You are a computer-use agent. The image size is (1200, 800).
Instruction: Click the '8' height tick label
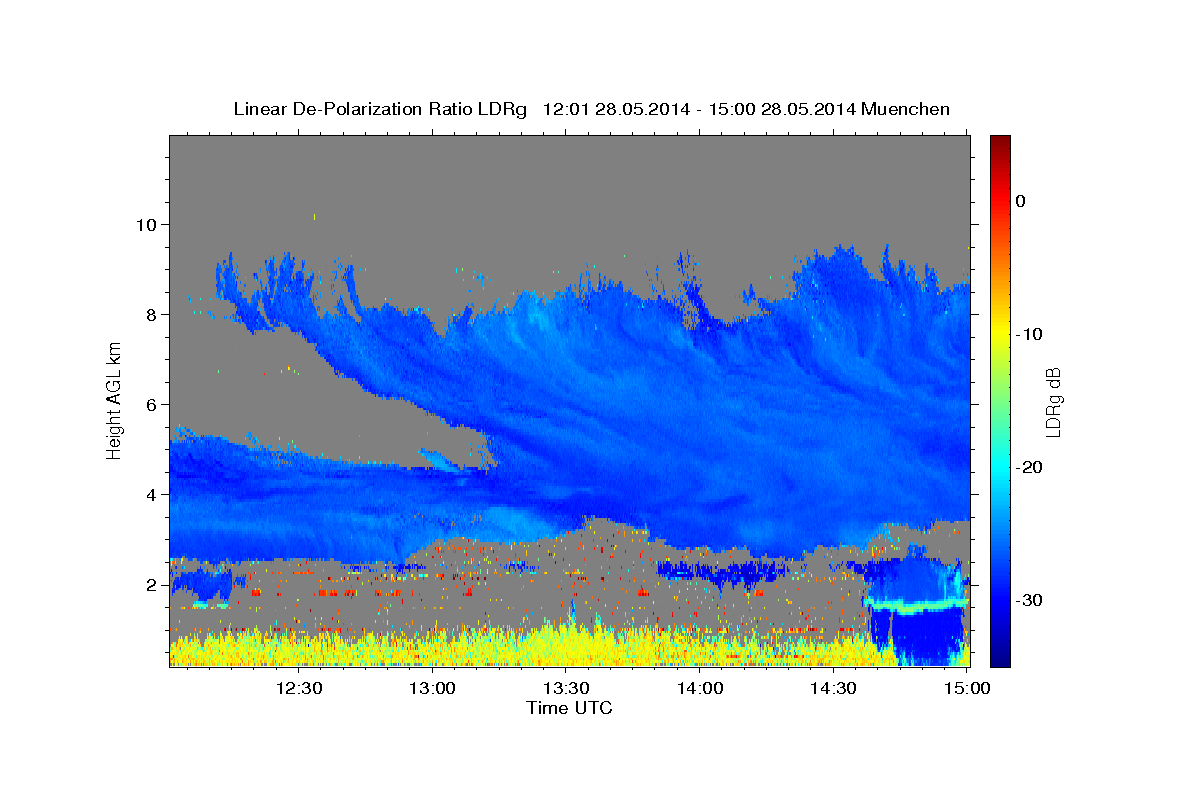tap(152, 314)
